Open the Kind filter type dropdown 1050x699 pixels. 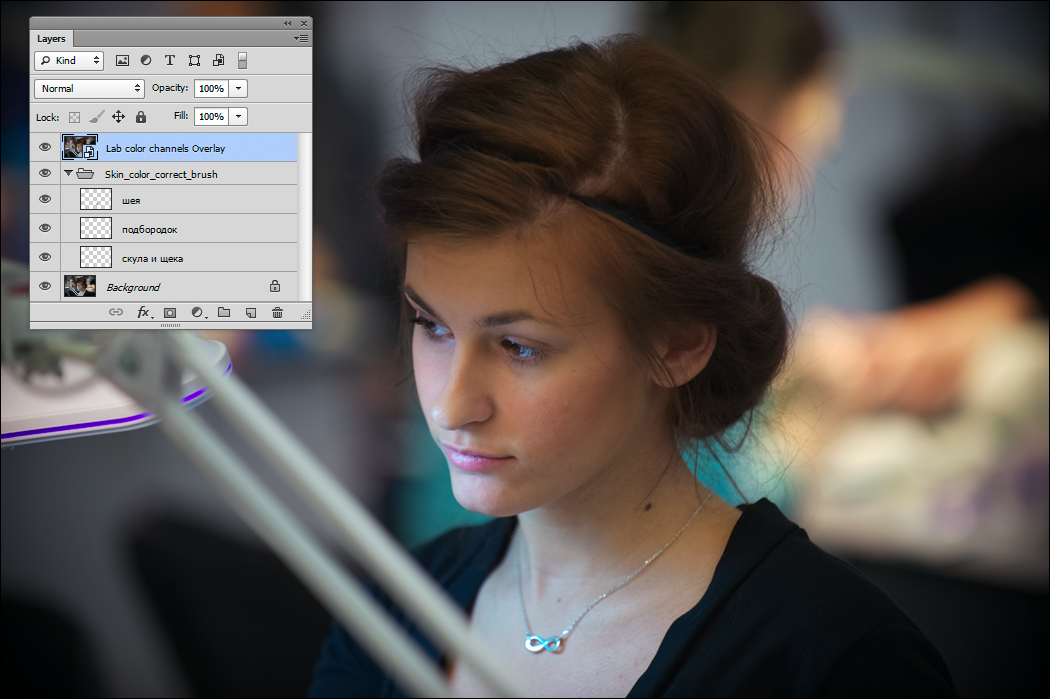pyautogui.click(x=69, y=61)
